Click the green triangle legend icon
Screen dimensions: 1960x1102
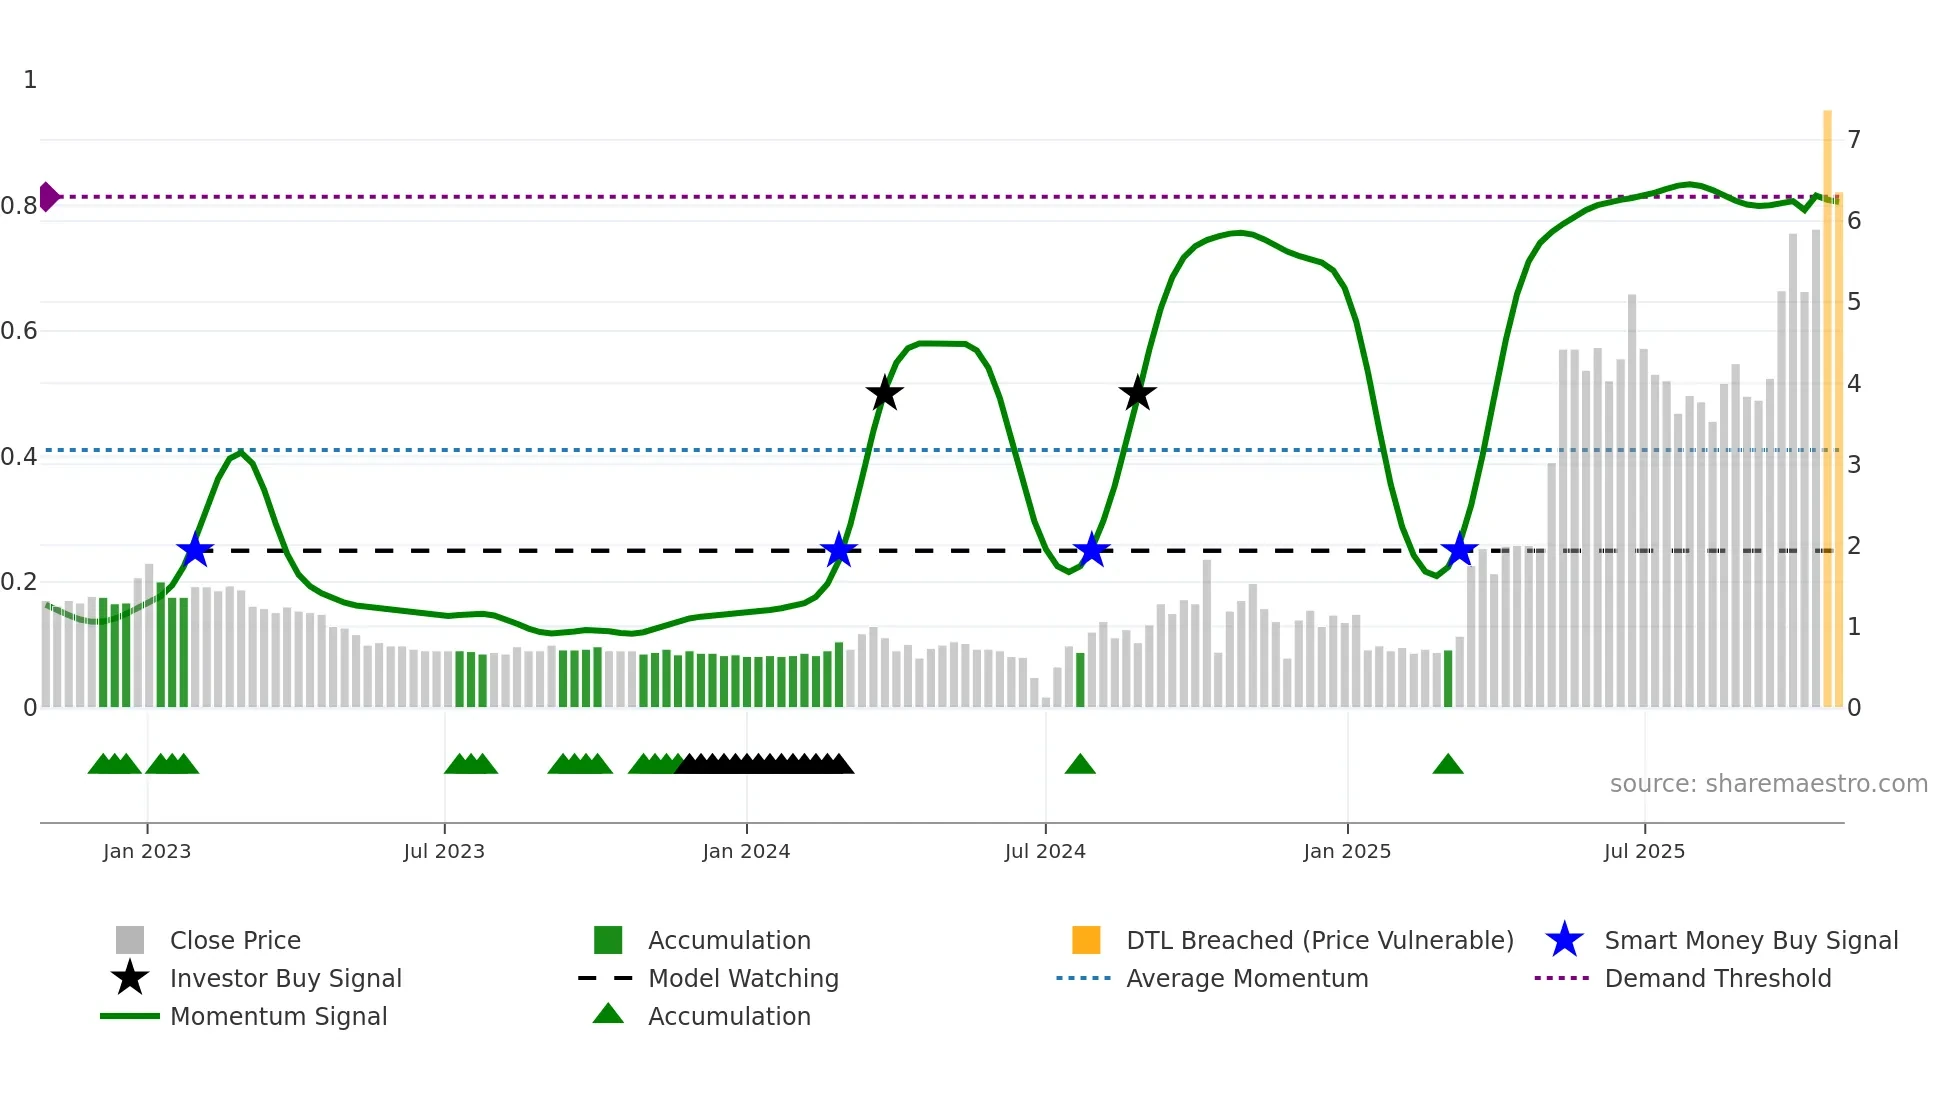[x=608, y=1014]
